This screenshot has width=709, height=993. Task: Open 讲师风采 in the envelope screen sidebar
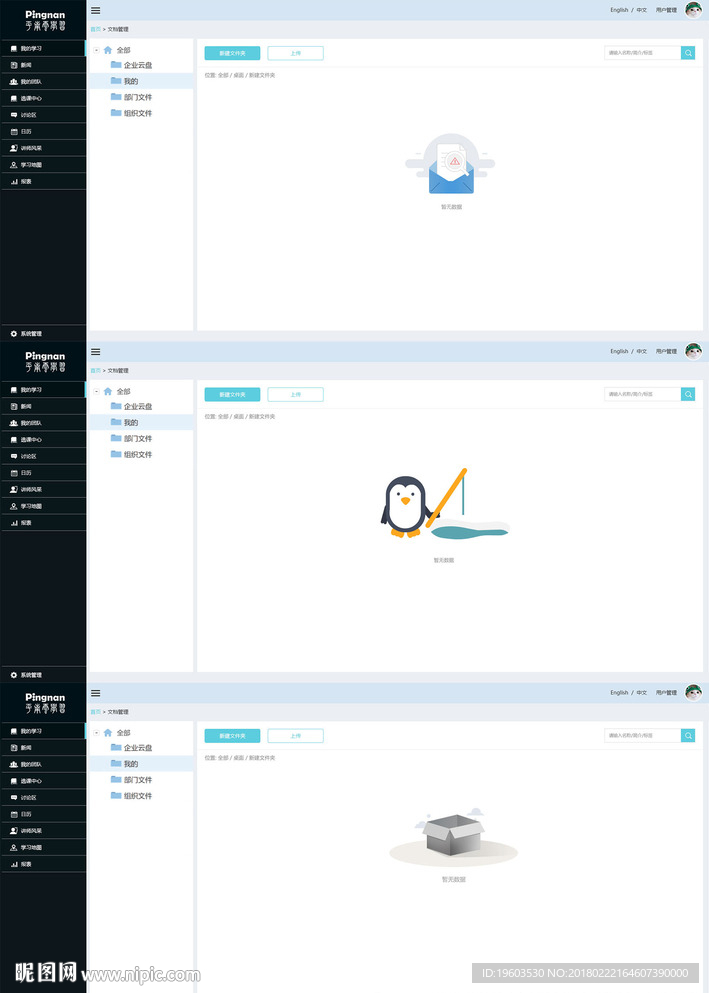[x=42, y=148]
